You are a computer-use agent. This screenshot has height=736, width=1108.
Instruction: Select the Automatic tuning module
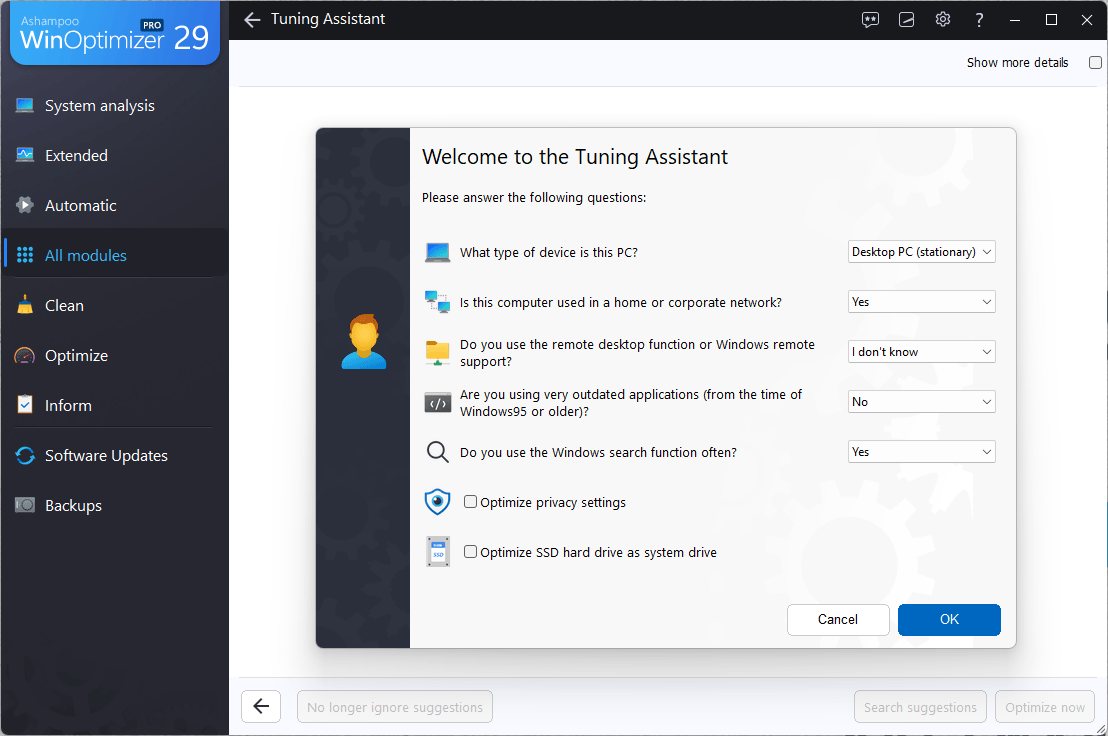[x=78, y=205]
